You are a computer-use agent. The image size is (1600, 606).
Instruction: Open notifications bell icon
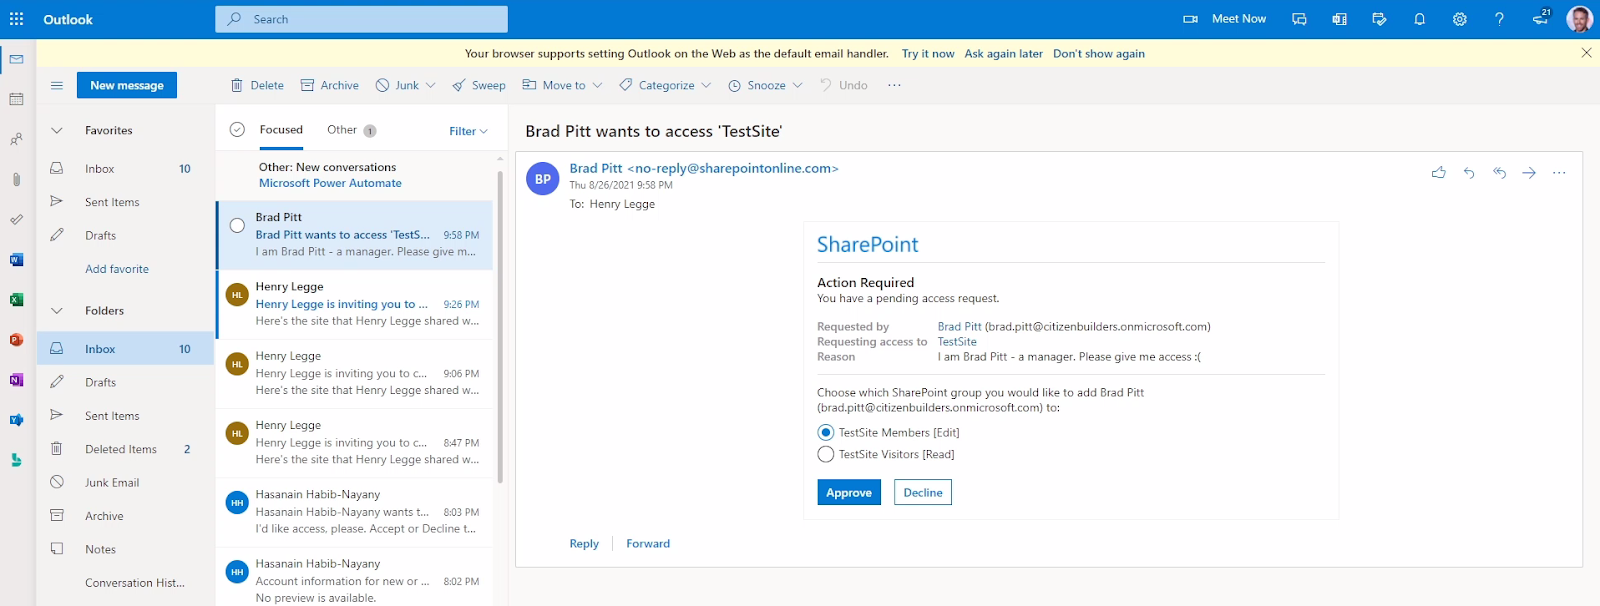(x=1419, y=19)
